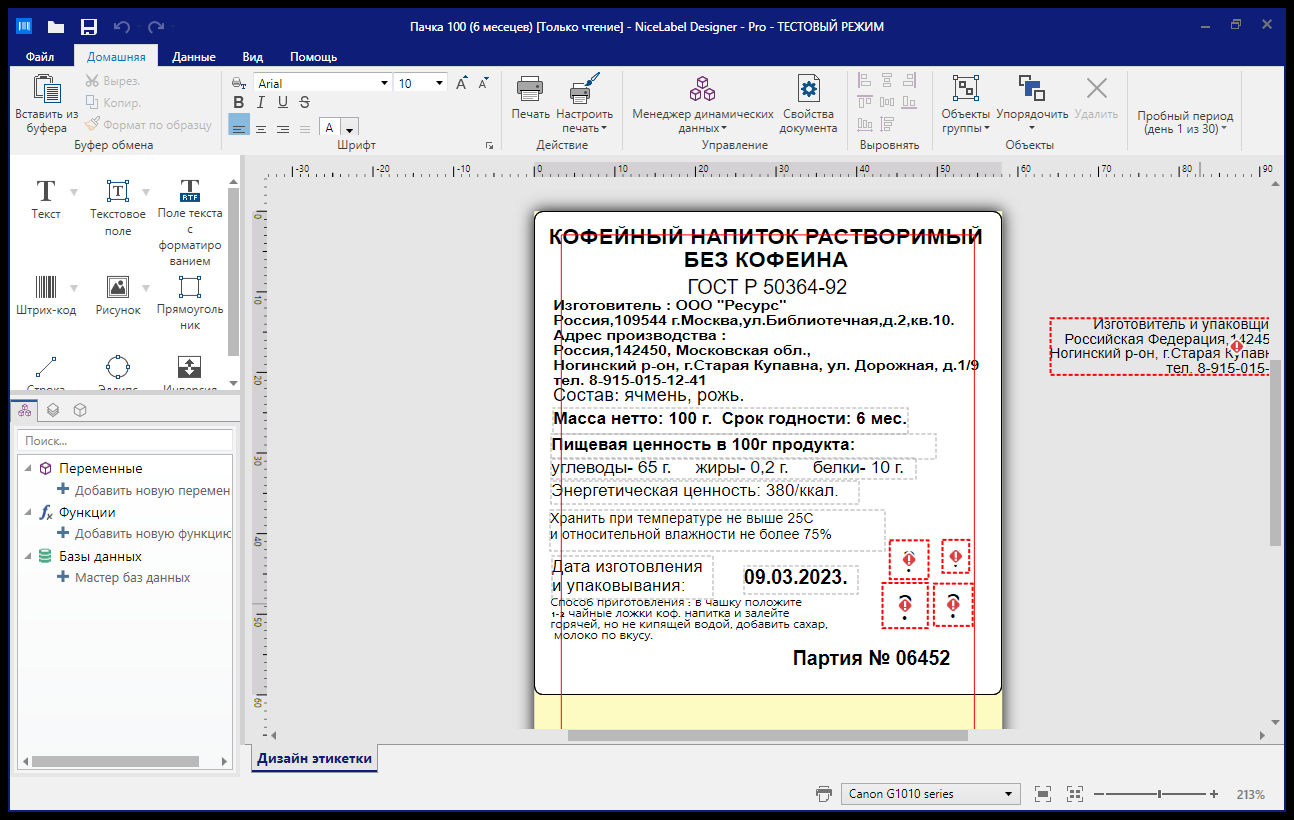Switch to the Данные ribbon tab
Screen dimensions: 1294x820
click(x=194, y=57)
